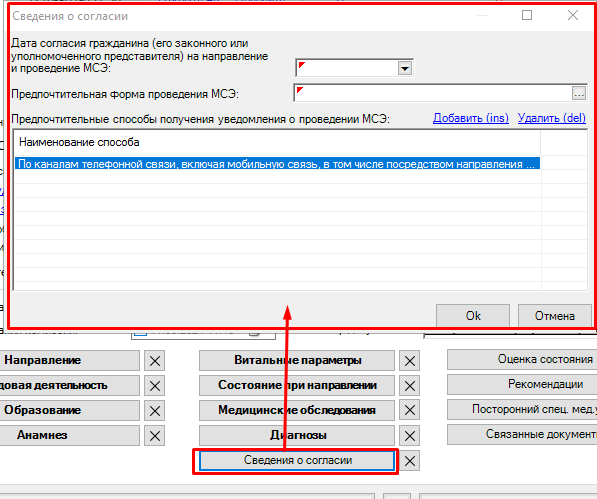Clear Витальные параметры with its X icon
This screenshot has height=499, width=597.
(x=410, y=360)
